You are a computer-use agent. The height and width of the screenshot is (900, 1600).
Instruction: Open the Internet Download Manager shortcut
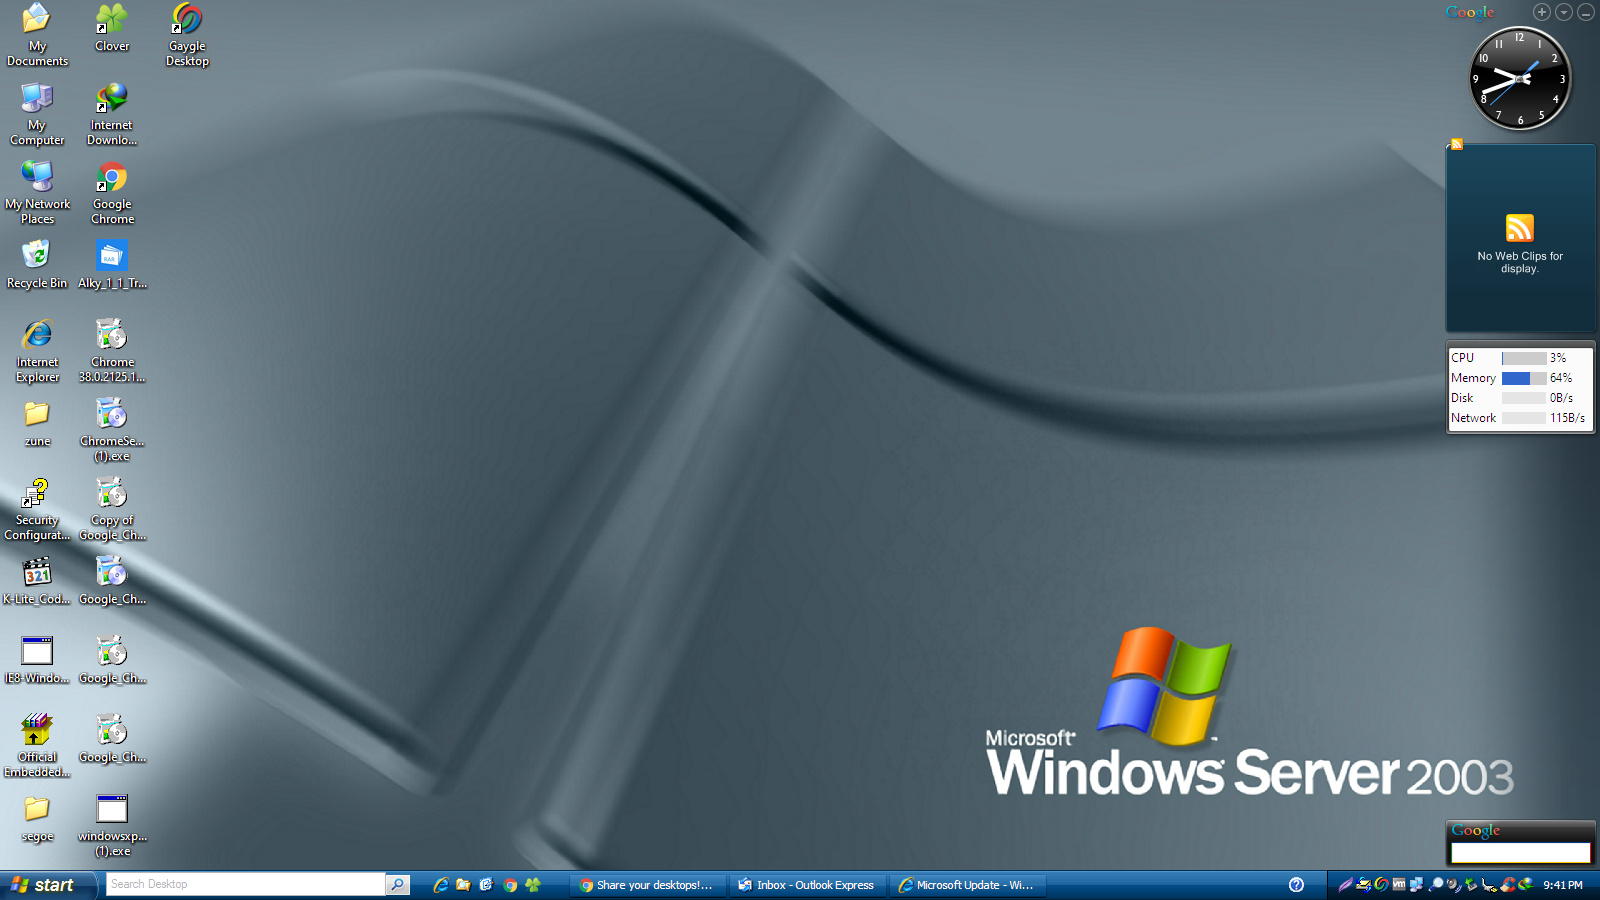(x=112, y=114)
